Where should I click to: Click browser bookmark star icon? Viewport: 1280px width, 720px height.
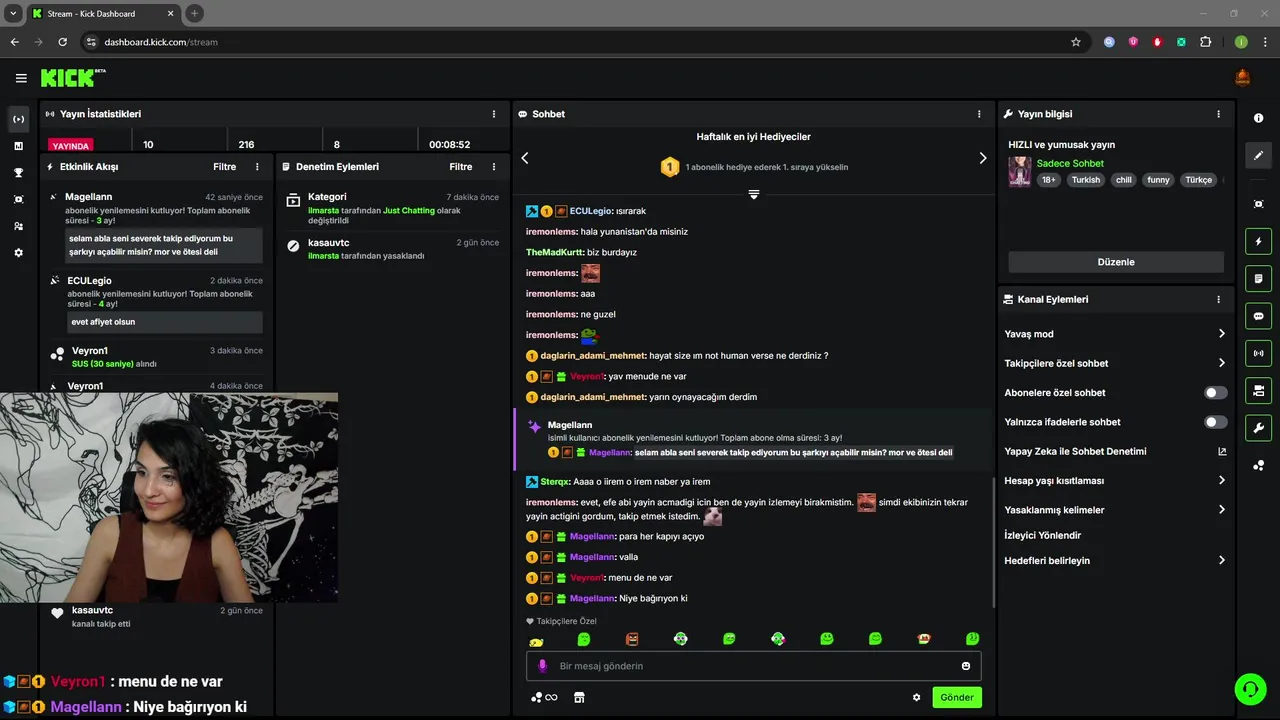[1076, 42]
